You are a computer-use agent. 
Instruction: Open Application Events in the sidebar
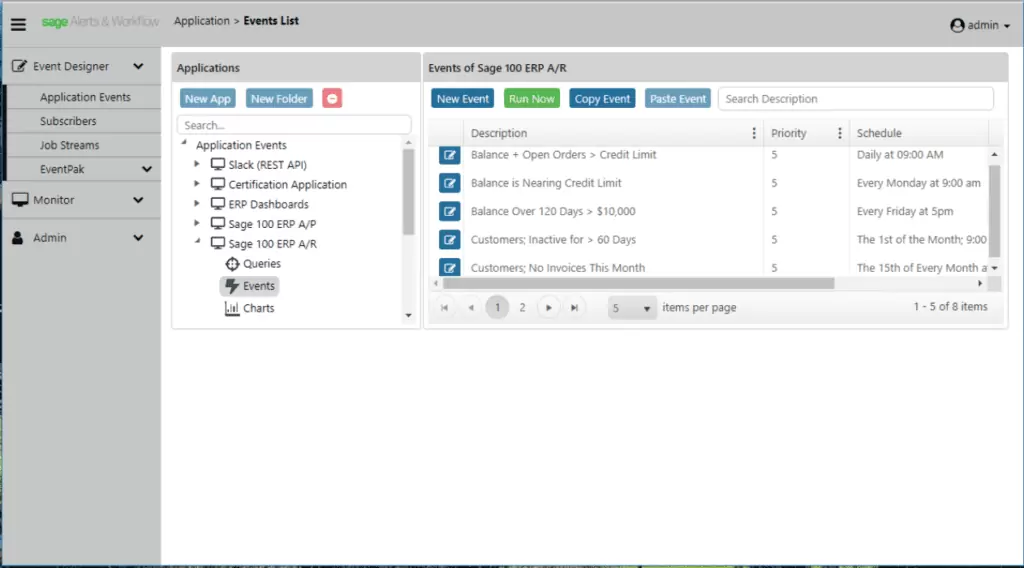coord(85,97)
